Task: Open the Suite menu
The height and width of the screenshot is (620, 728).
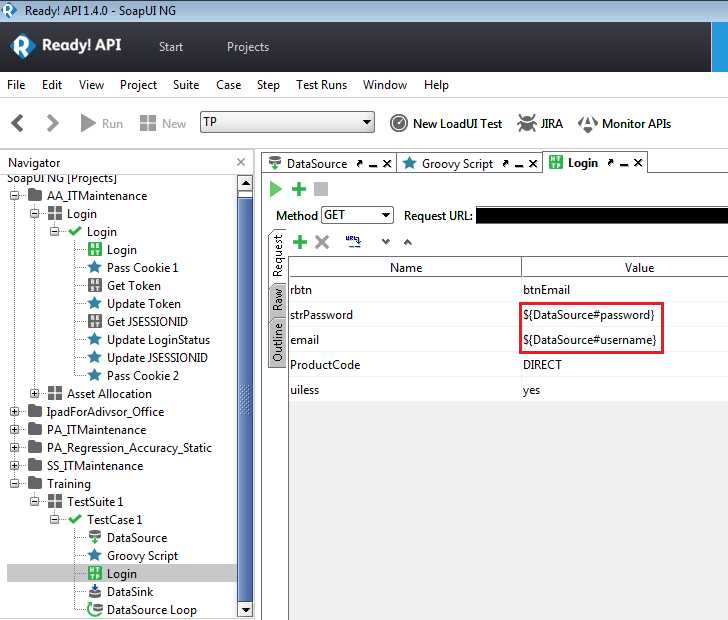Action: (x=186, y=85)
